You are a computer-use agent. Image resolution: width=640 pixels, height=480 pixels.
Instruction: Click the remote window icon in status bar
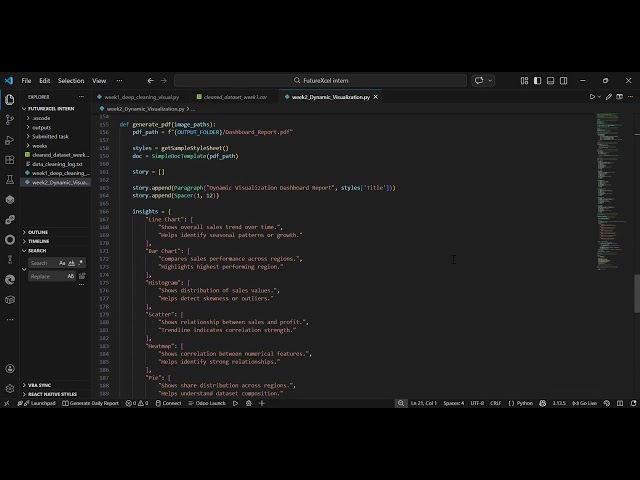(x=6, y=403)
